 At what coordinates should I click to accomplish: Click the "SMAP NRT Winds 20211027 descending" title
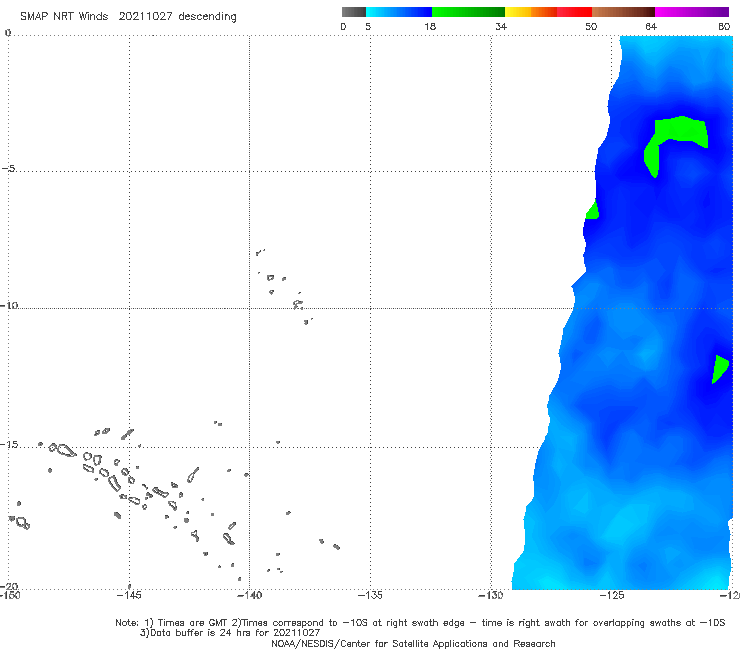(x=128, y=17)
